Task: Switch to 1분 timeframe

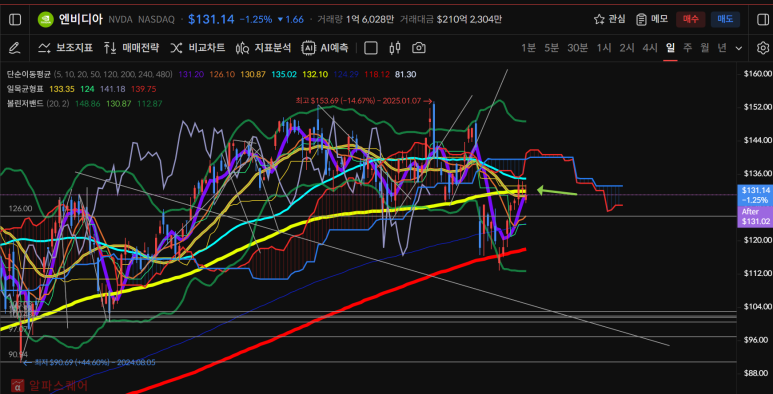Action: [528, 48]
